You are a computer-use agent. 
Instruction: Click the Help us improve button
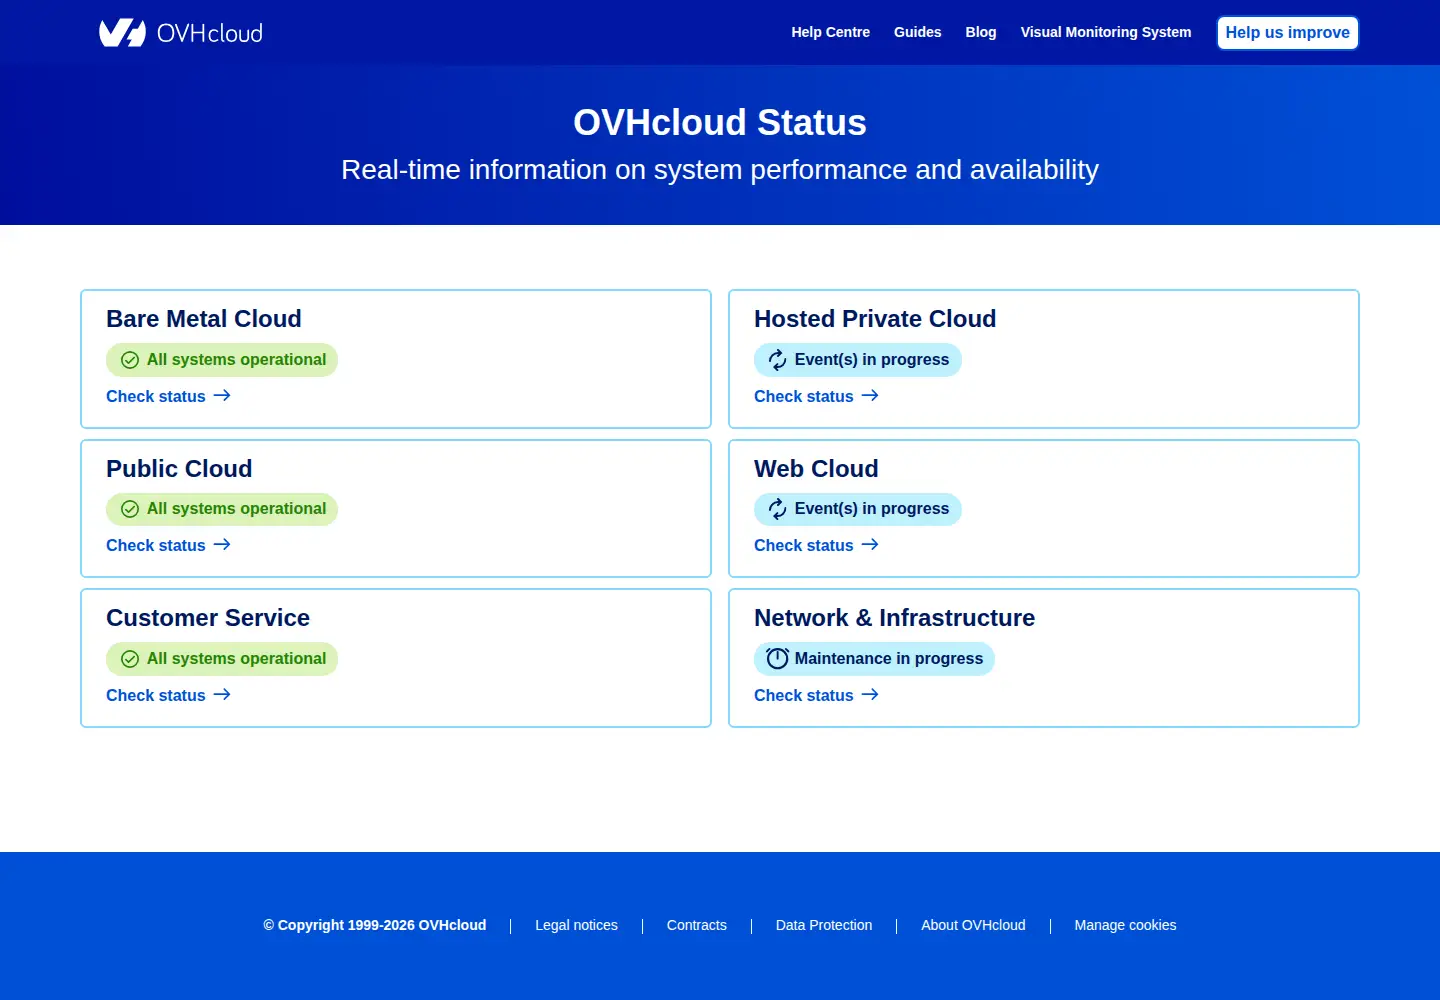[x=1288, y=33]
